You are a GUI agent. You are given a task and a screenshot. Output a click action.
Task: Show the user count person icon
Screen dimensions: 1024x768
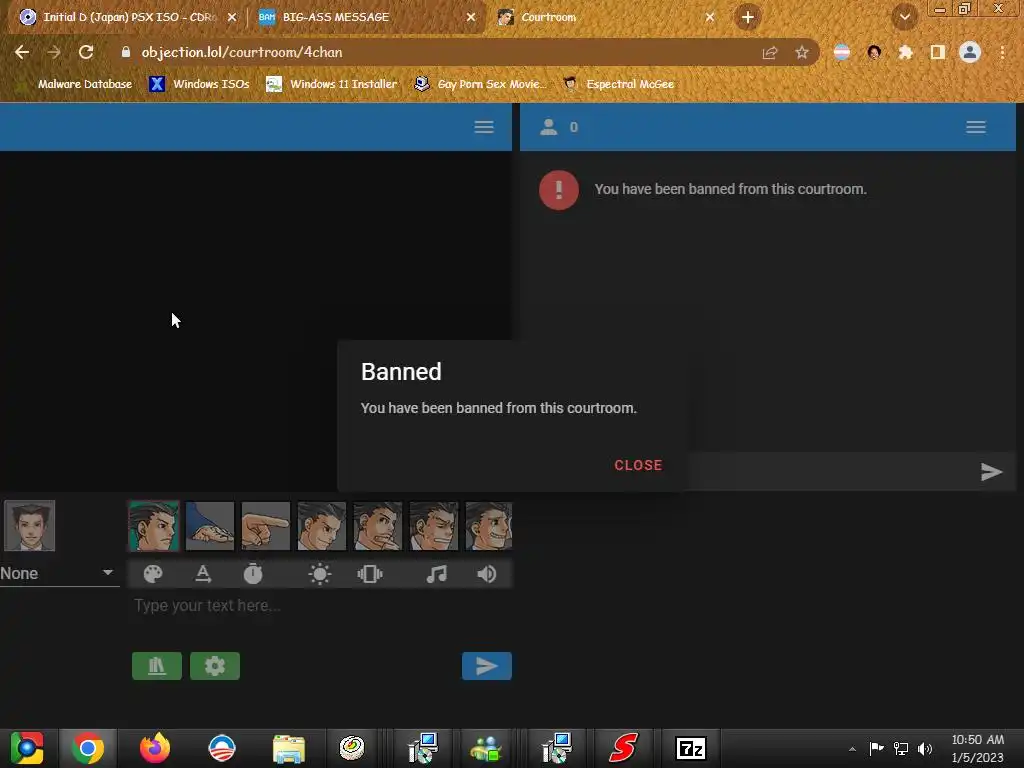pos(549,127)
